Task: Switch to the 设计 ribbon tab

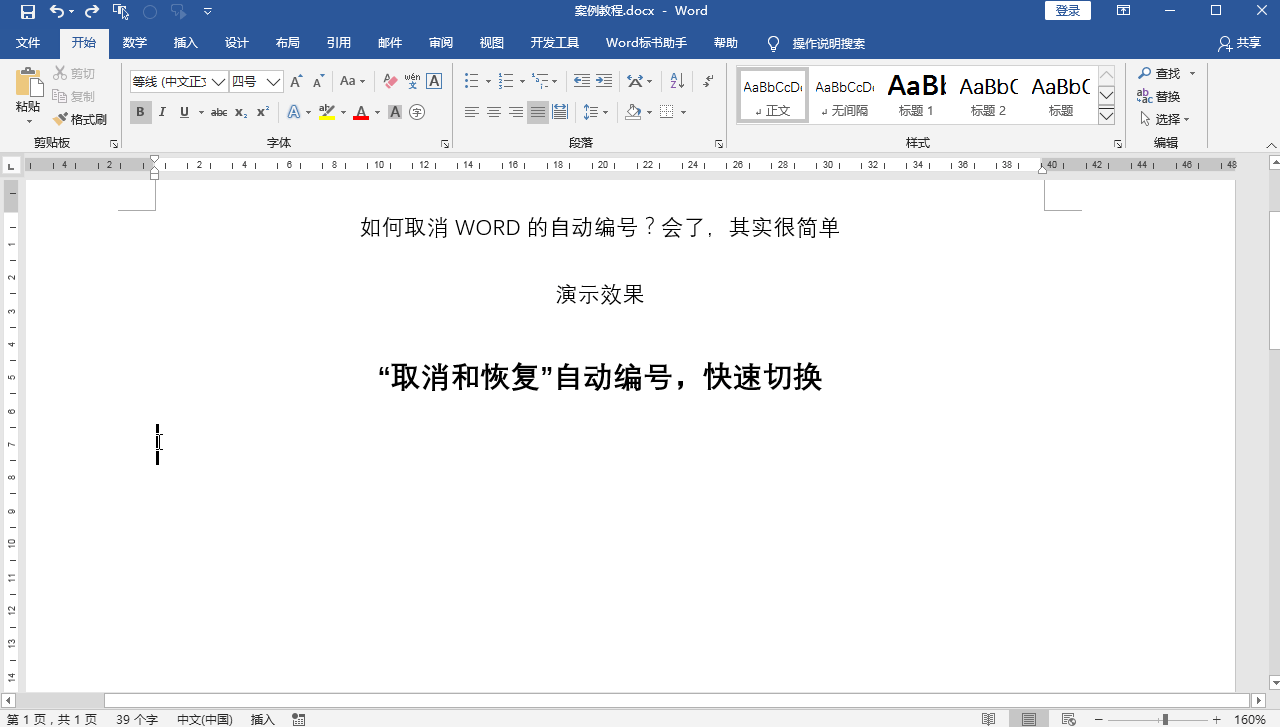Action: point(237,43)
